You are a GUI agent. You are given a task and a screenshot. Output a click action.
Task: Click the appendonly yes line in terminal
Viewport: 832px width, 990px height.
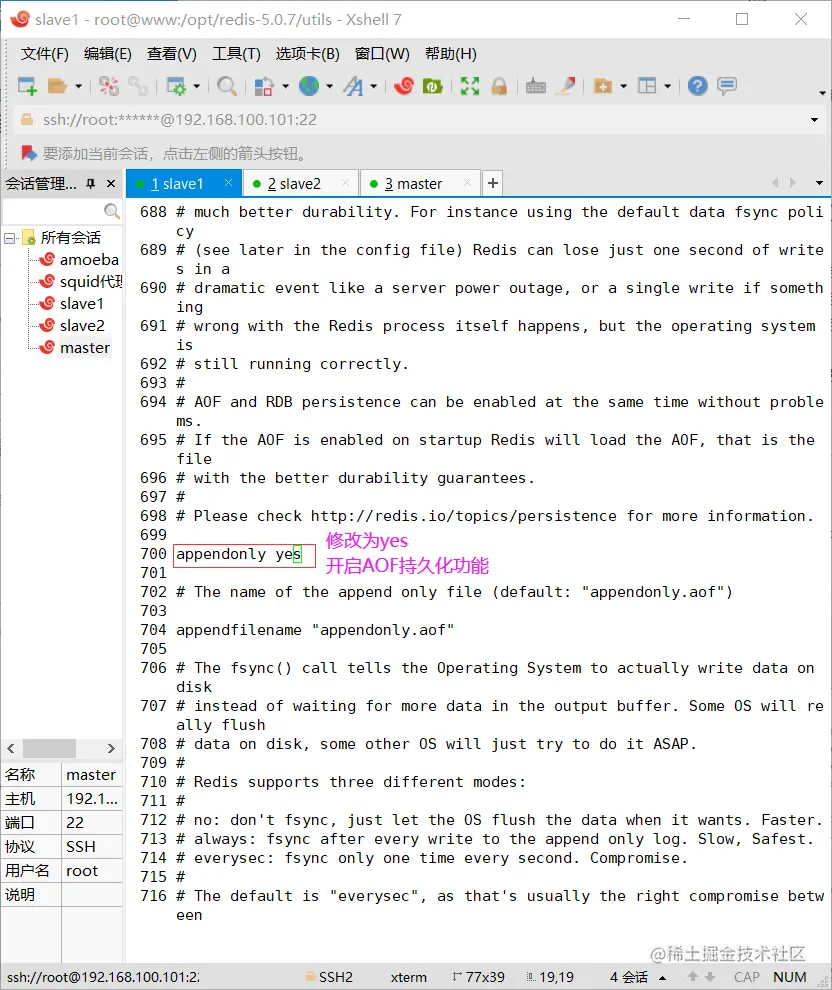click(x=239, y=554)
